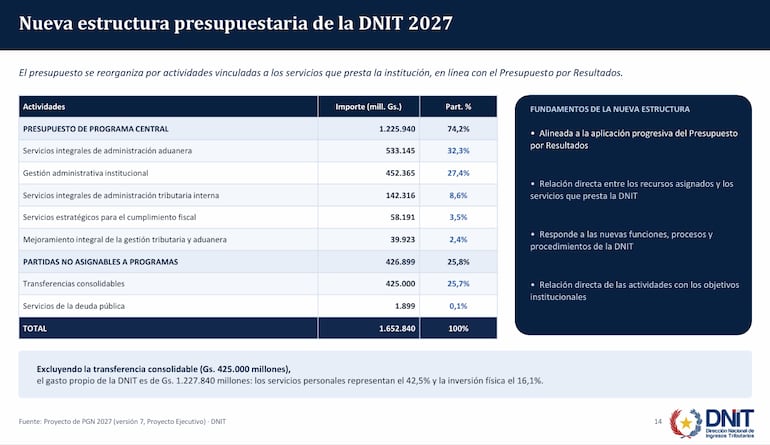Click the percentage 25,8%

pyautogui.click(x=458, y=262)
